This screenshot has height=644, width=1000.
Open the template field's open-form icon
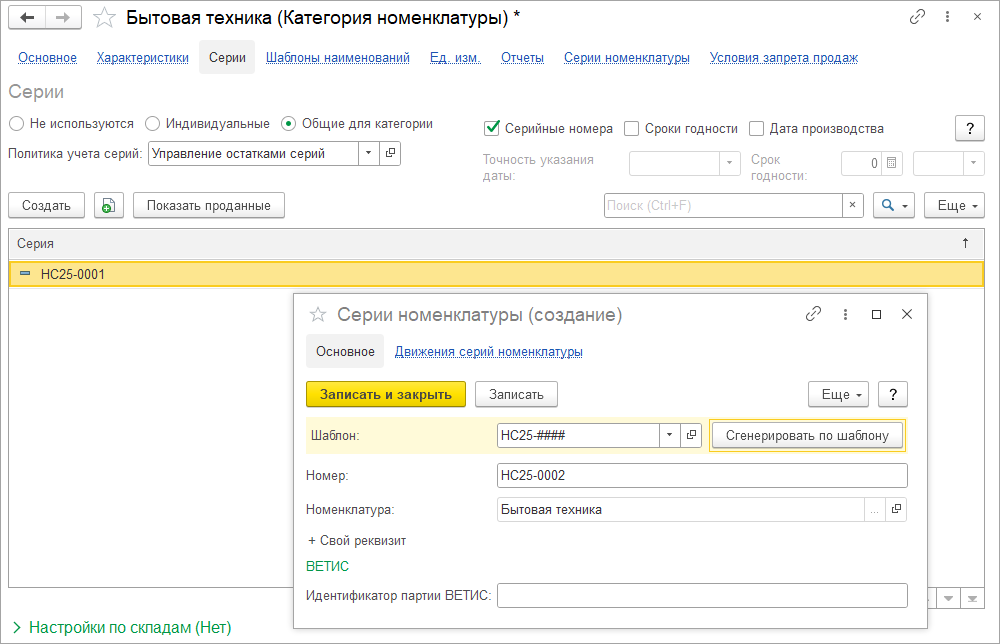point(691,435)
